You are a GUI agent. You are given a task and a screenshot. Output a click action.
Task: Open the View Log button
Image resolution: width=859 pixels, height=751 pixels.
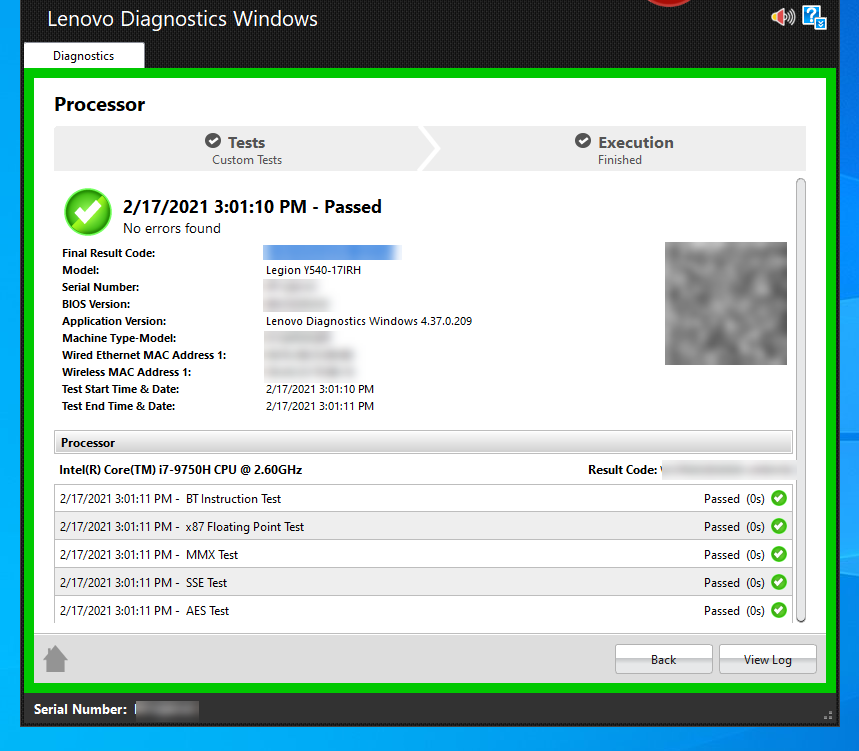coord(768,659)
